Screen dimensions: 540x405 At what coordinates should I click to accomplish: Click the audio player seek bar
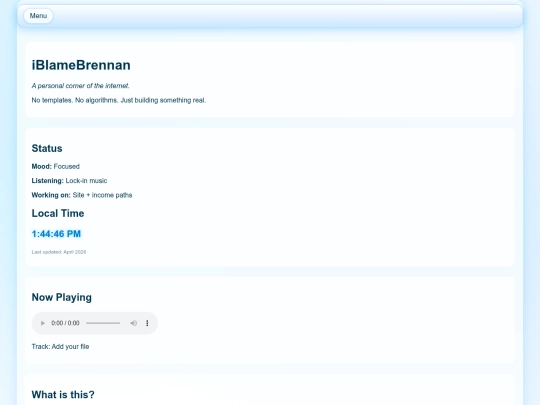103,323
